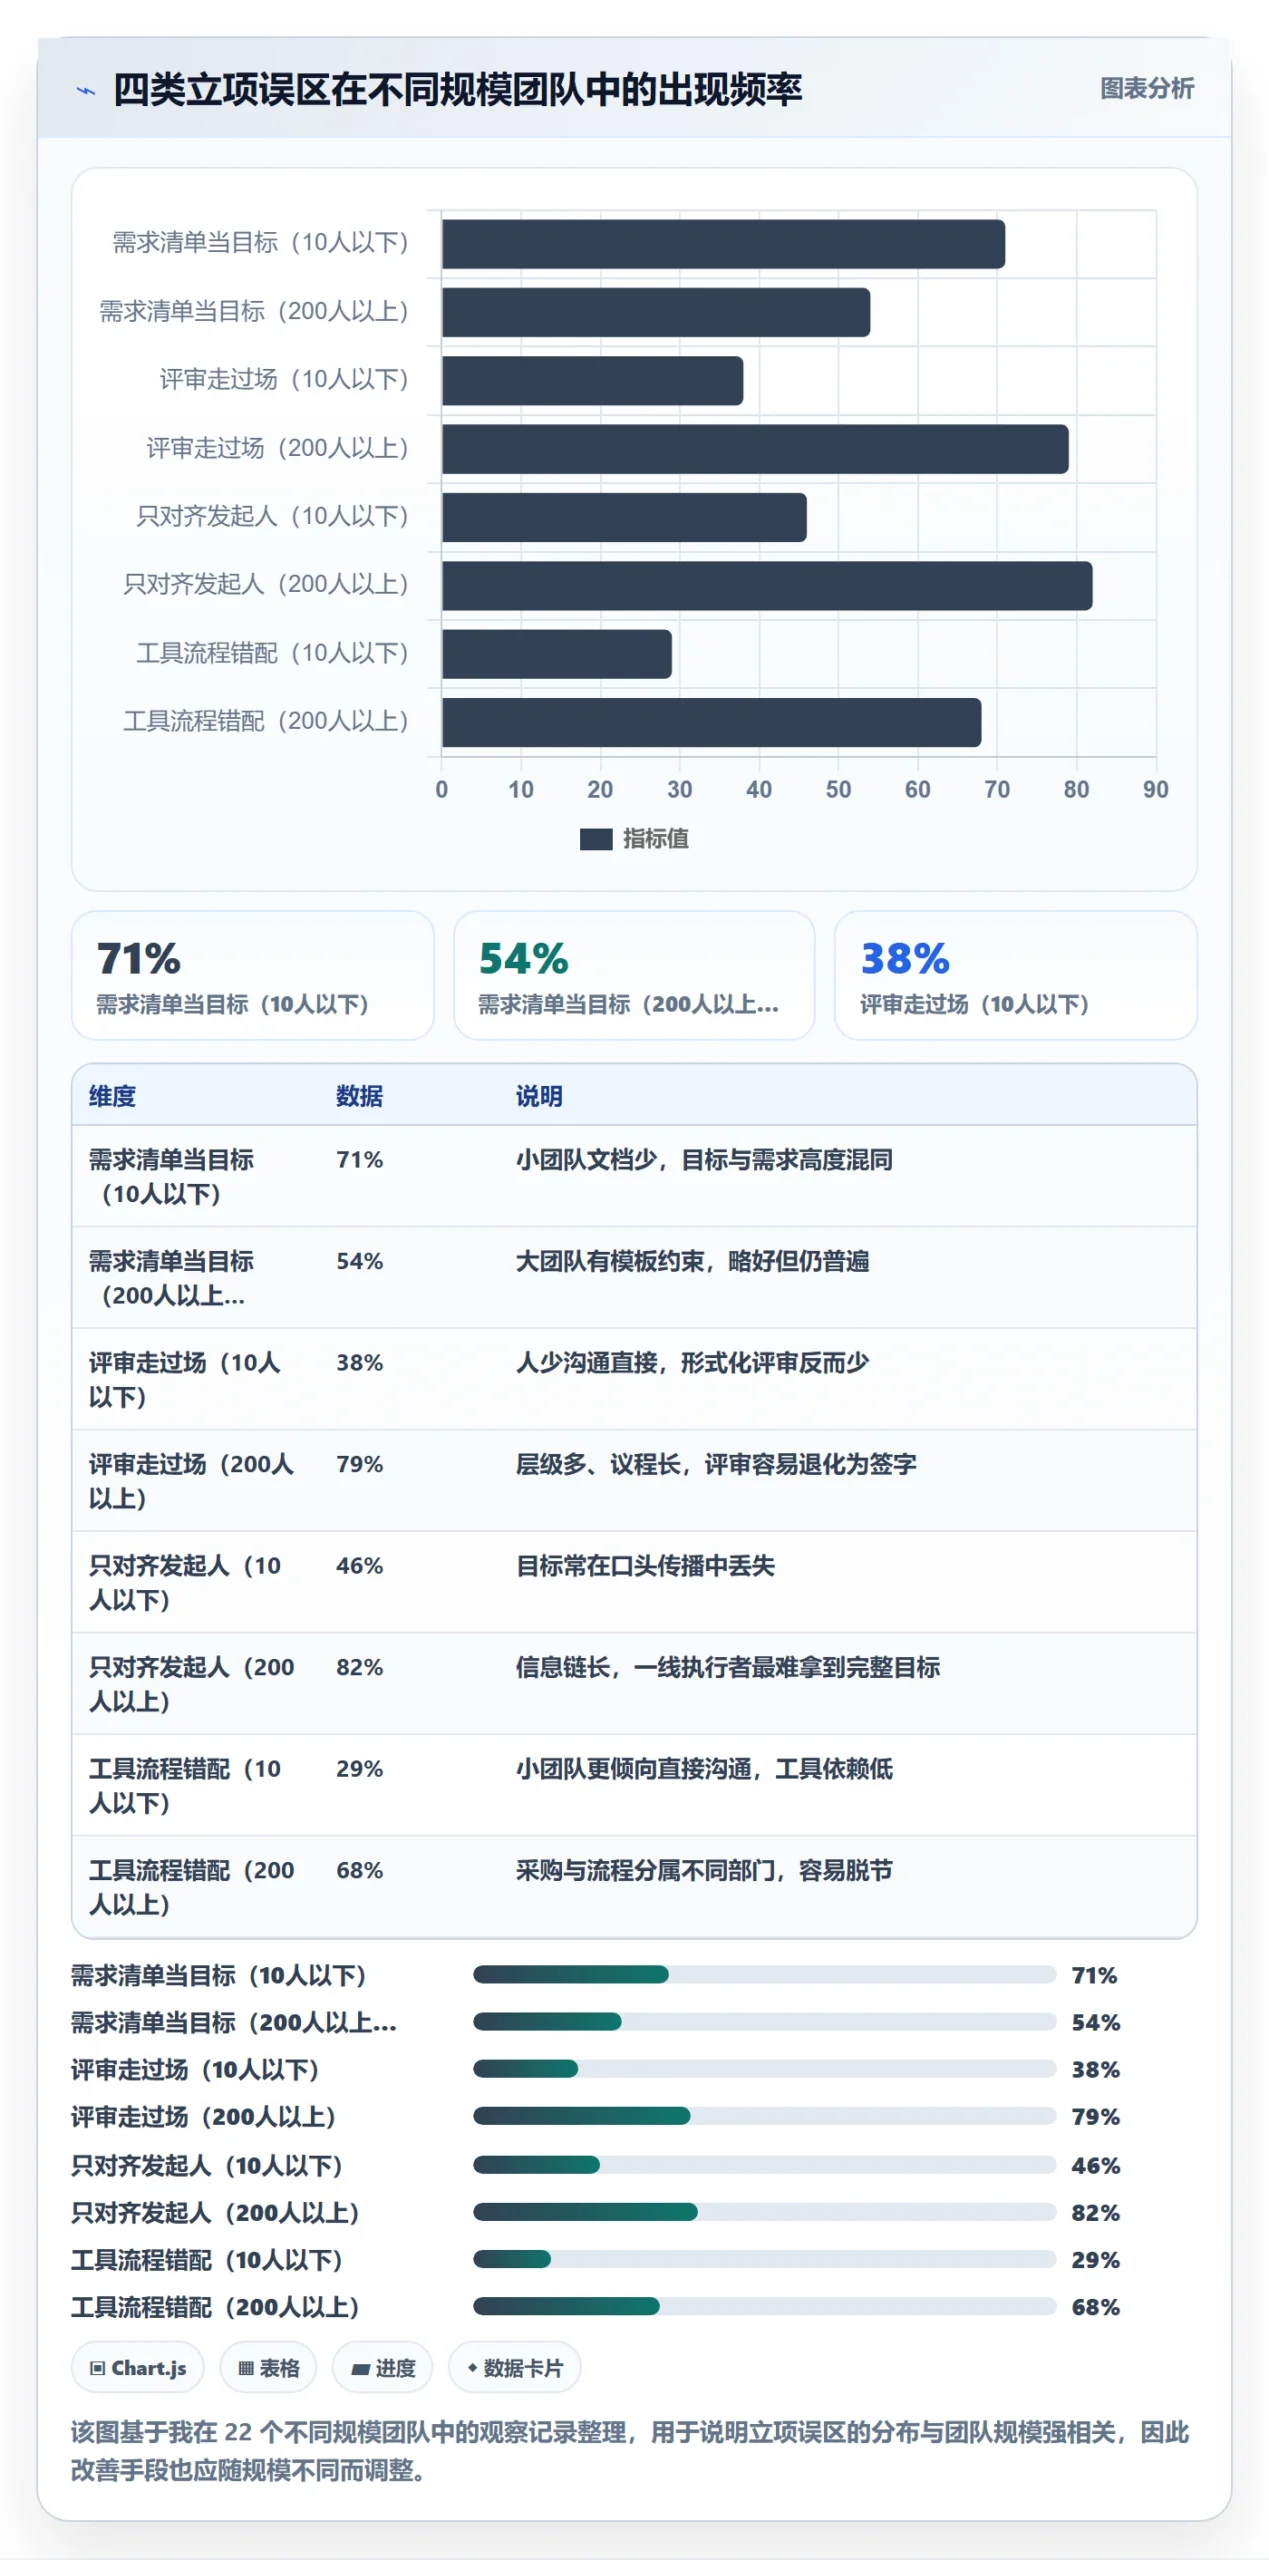Click the footnote about 22 个不同规模团队
Viewport: 1269px width, 2560px height.
point(630,2451)
